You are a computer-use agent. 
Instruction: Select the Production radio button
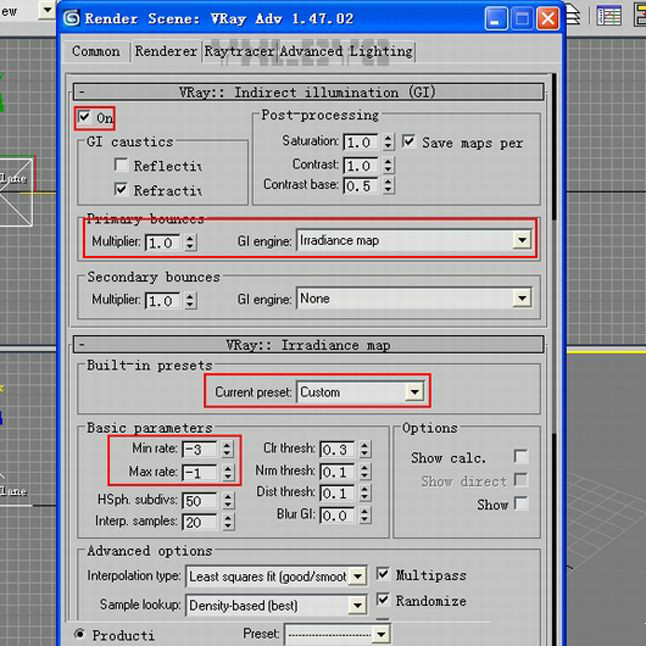[80, 633]
